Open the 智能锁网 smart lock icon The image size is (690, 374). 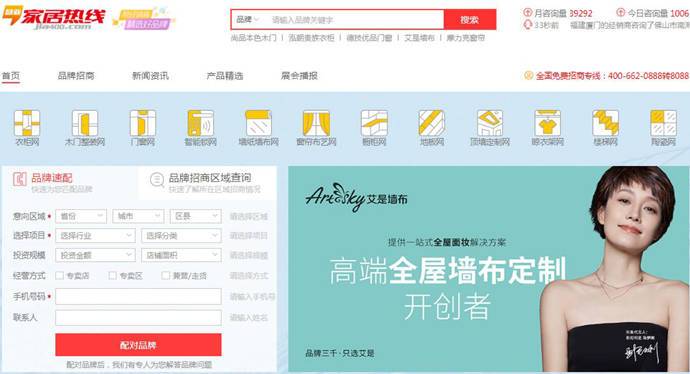point(201,123)
